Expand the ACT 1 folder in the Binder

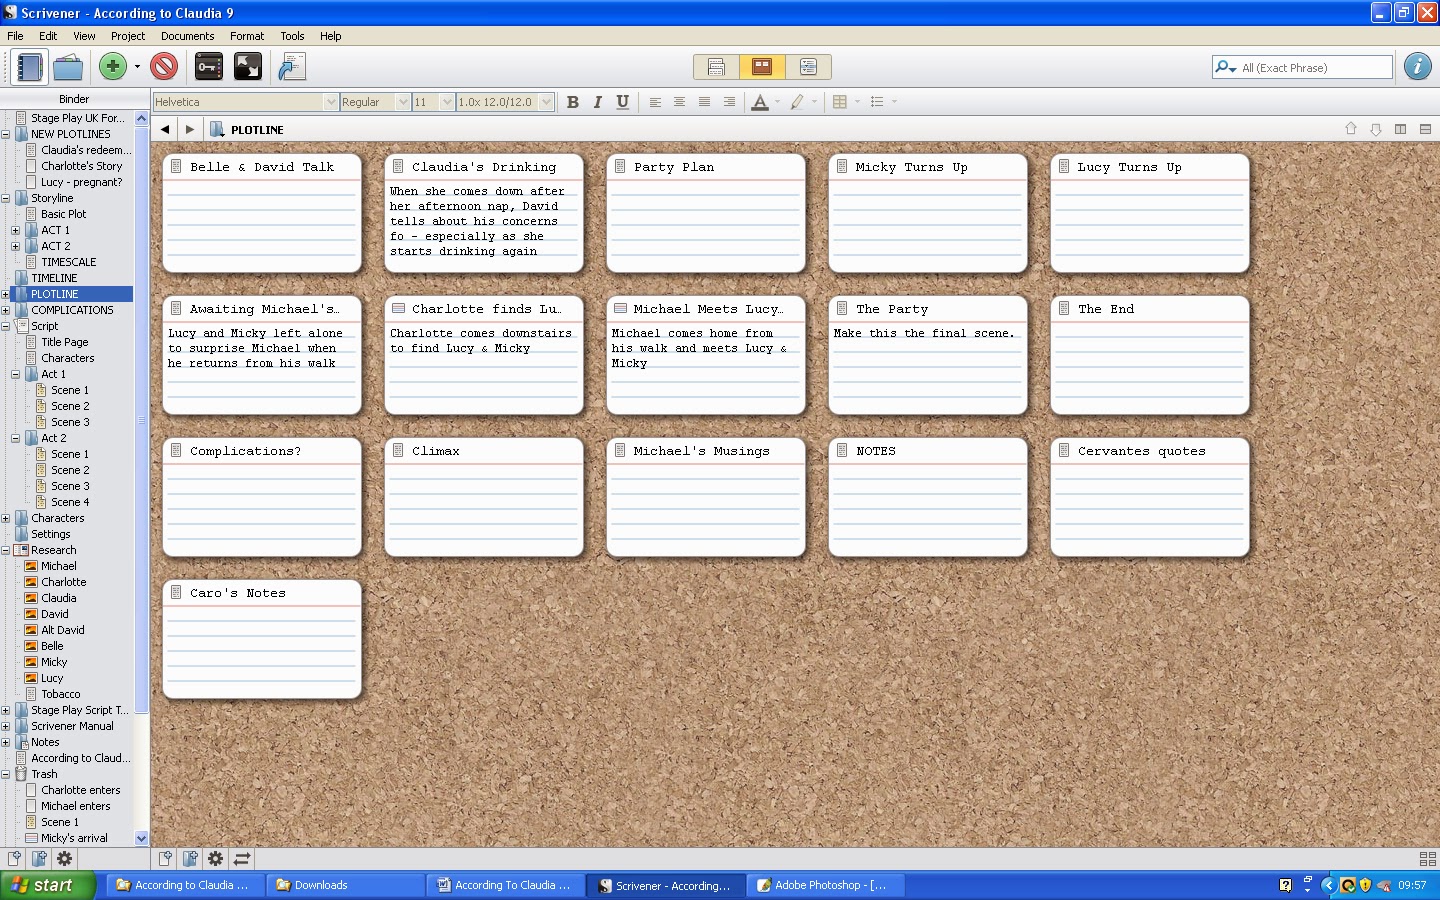15,230
